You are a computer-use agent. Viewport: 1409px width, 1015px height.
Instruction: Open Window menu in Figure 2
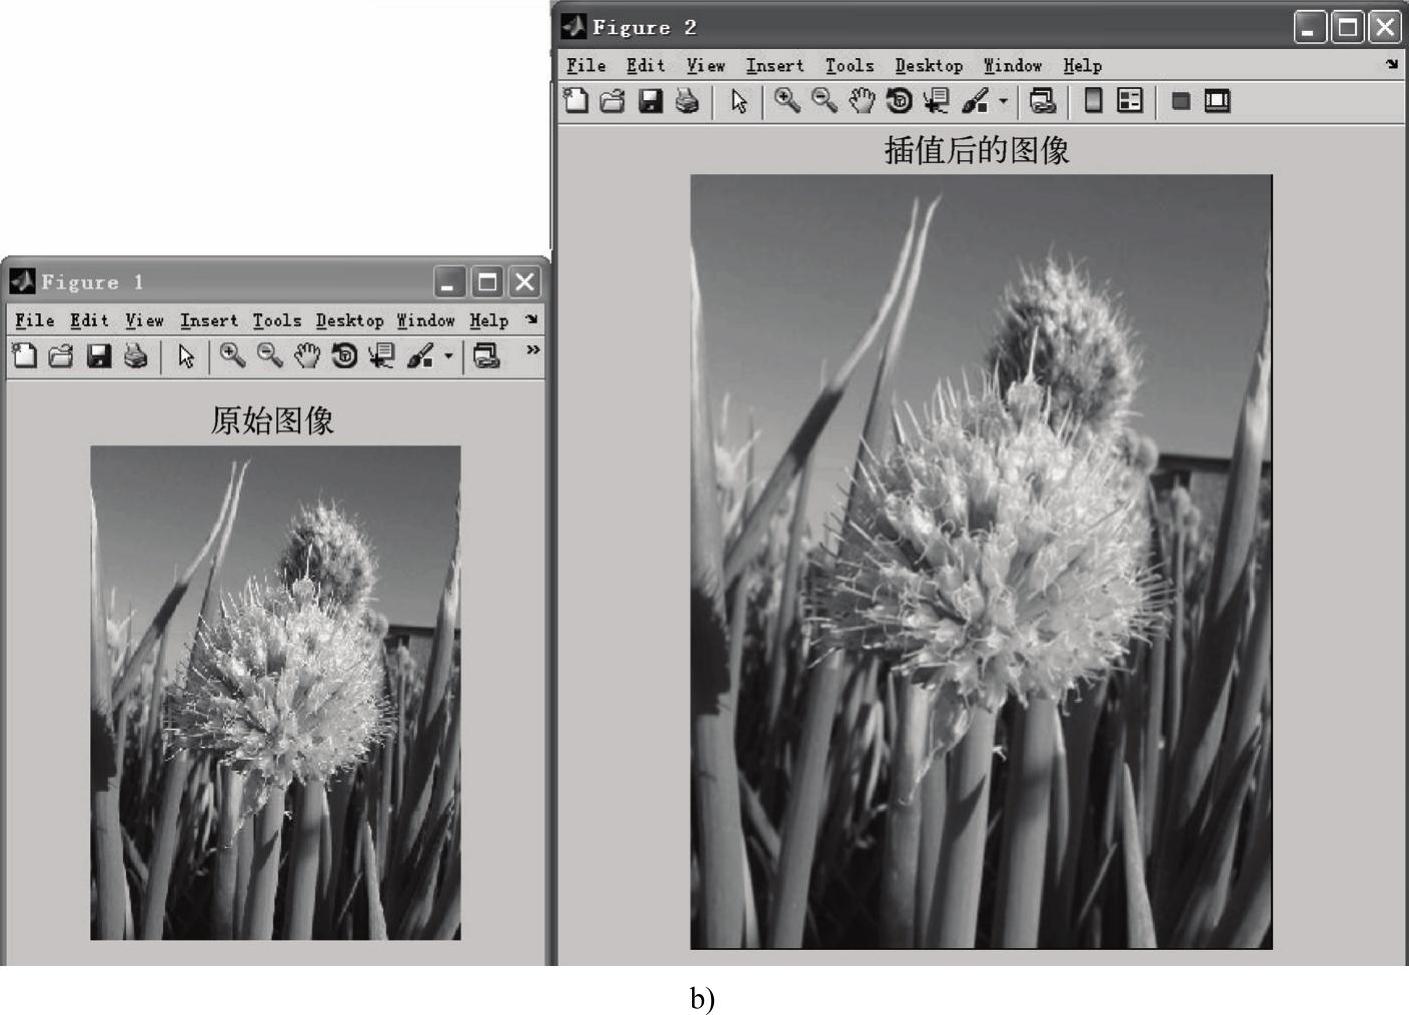coord(1012,65)
